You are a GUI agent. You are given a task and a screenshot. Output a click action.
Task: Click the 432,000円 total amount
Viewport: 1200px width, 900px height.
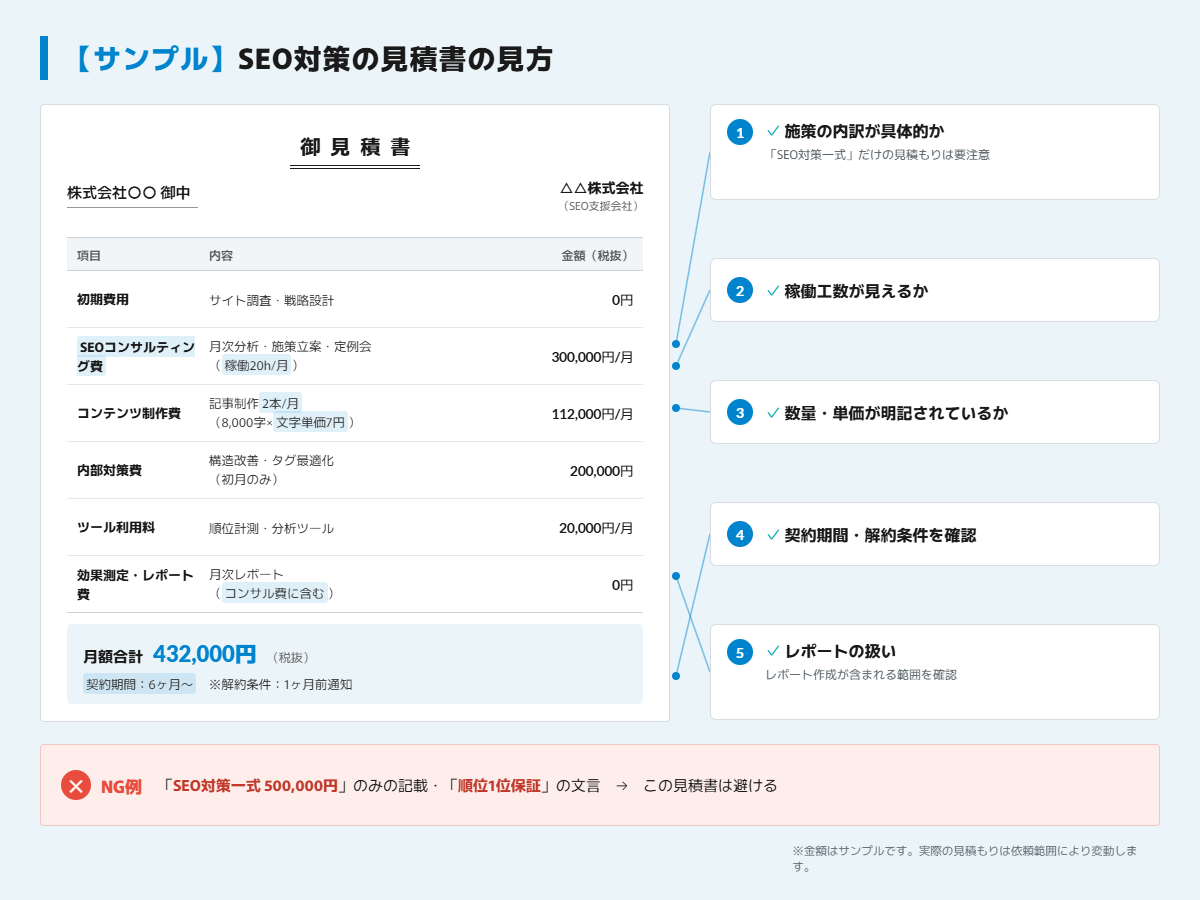point(205,654)
